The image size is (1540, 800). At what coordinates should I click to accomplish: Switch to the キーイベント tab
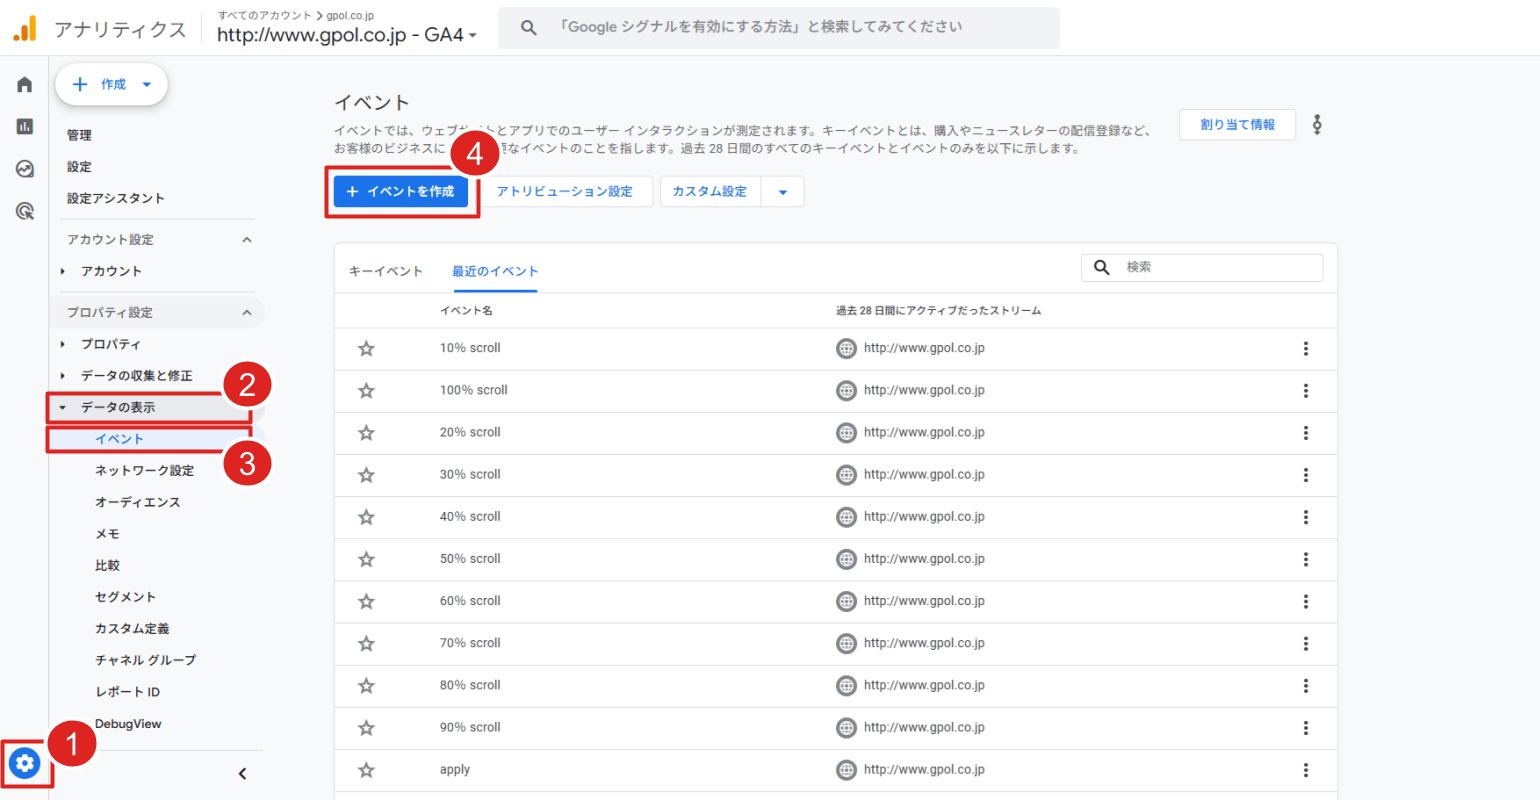385,270
